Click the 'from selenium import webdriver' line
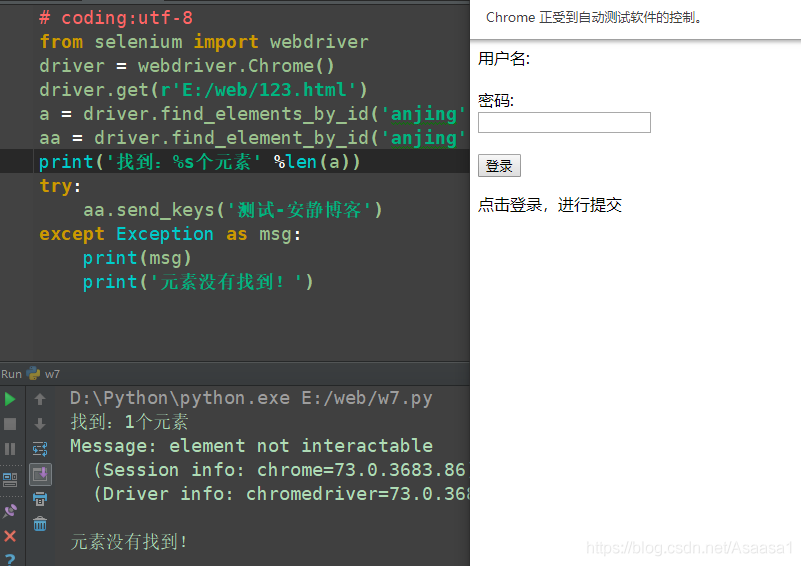 coord(204,42)
